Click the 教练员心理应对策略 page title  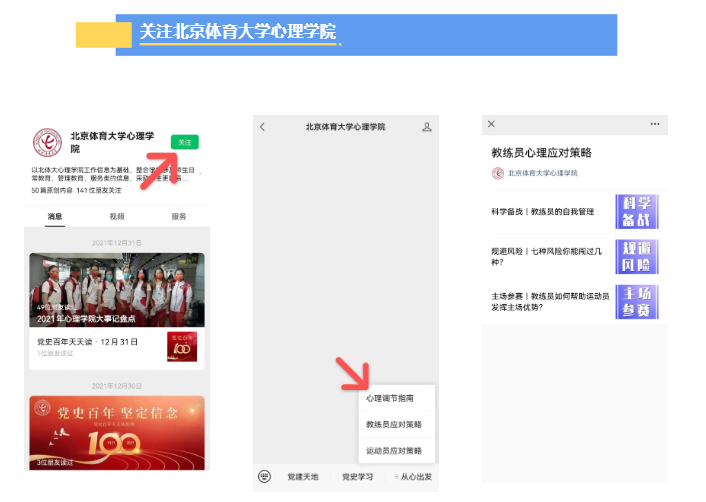[x=541, y=153]
